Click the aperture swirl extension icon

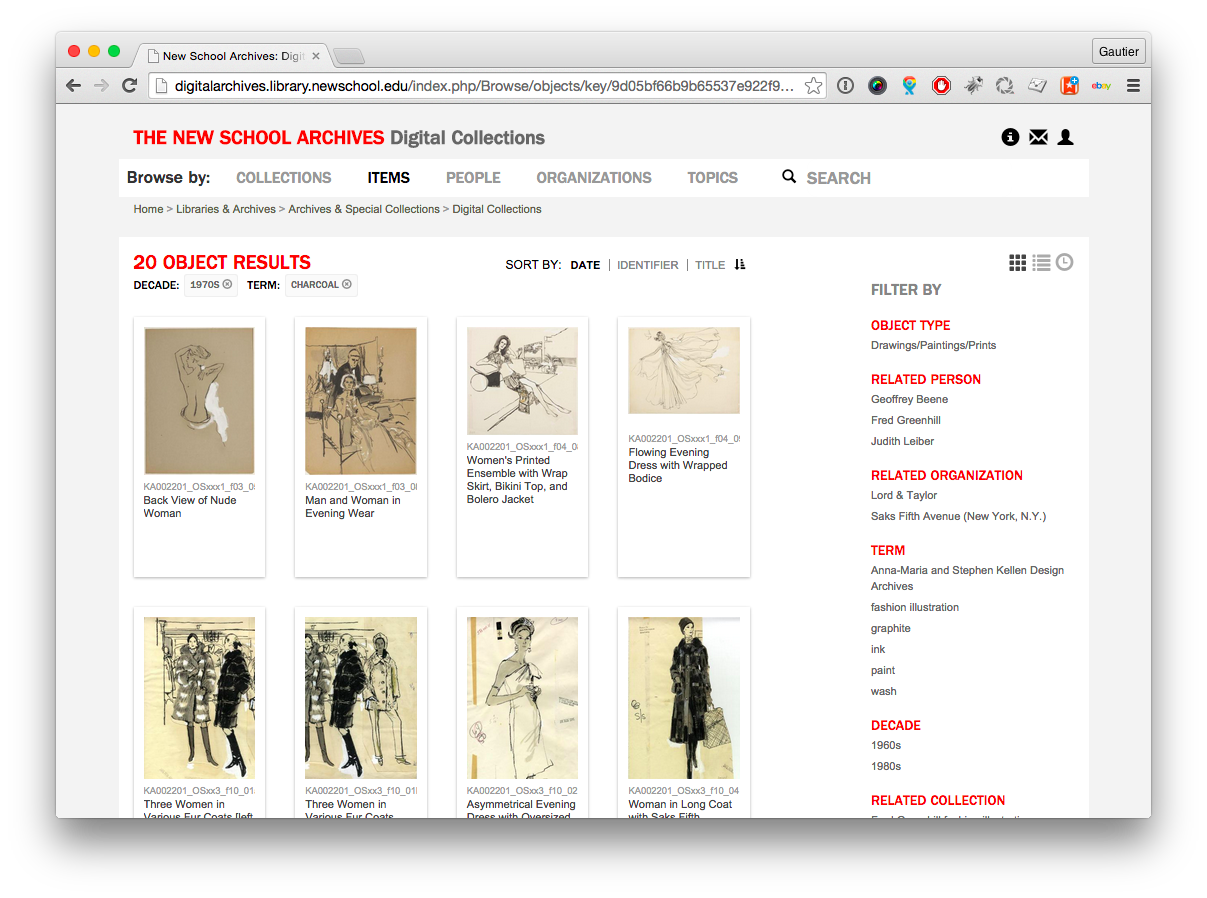pos(1005,86)
